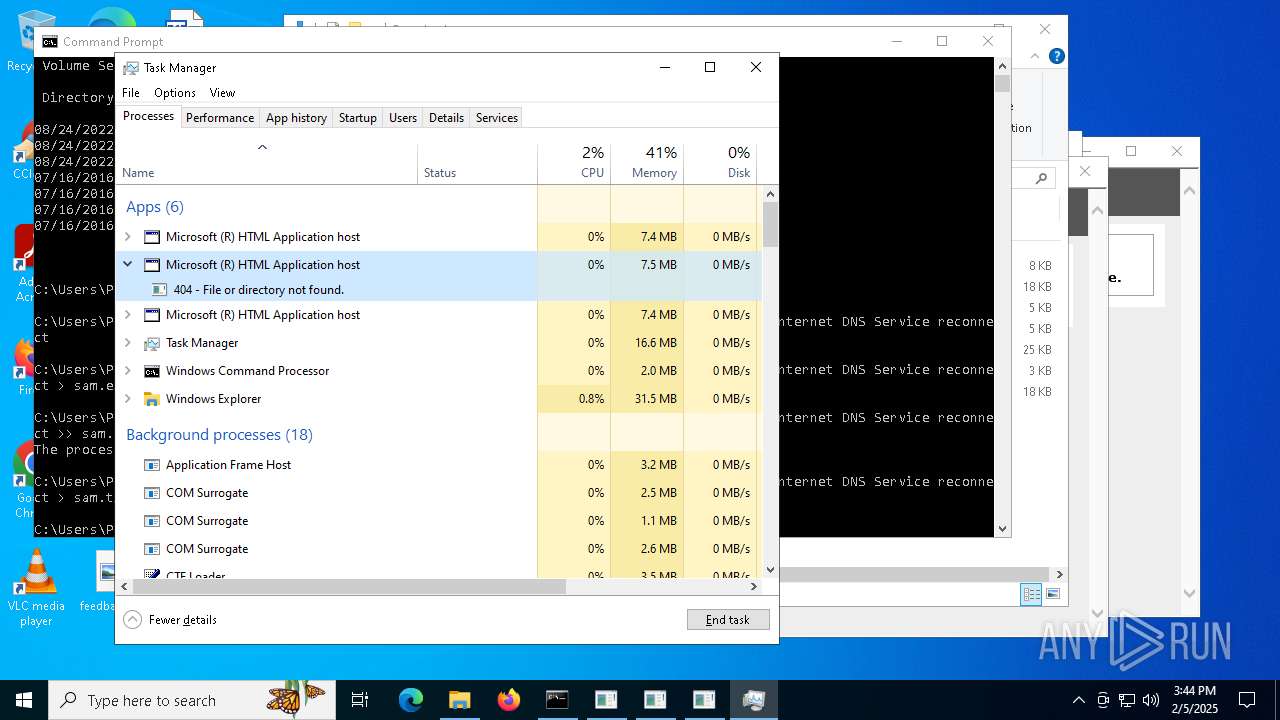The image size is (1280, 720).
Task: Sort processes by CPU usage column
Action: pos(574,164)
